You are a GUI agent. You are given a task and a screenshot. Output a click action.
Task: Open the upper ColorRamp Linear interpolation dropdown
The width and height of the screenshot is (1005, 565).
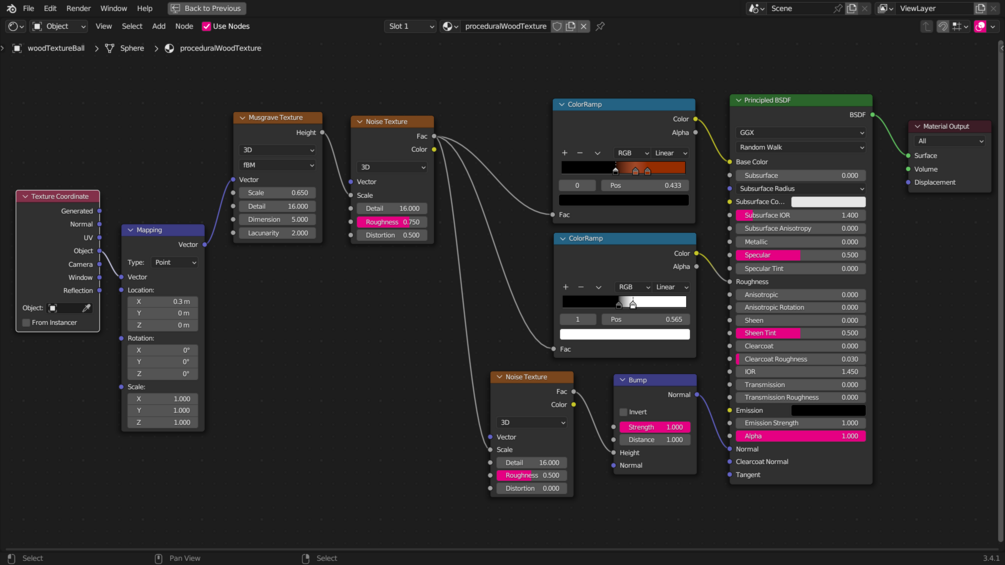(x=670, y=153)
